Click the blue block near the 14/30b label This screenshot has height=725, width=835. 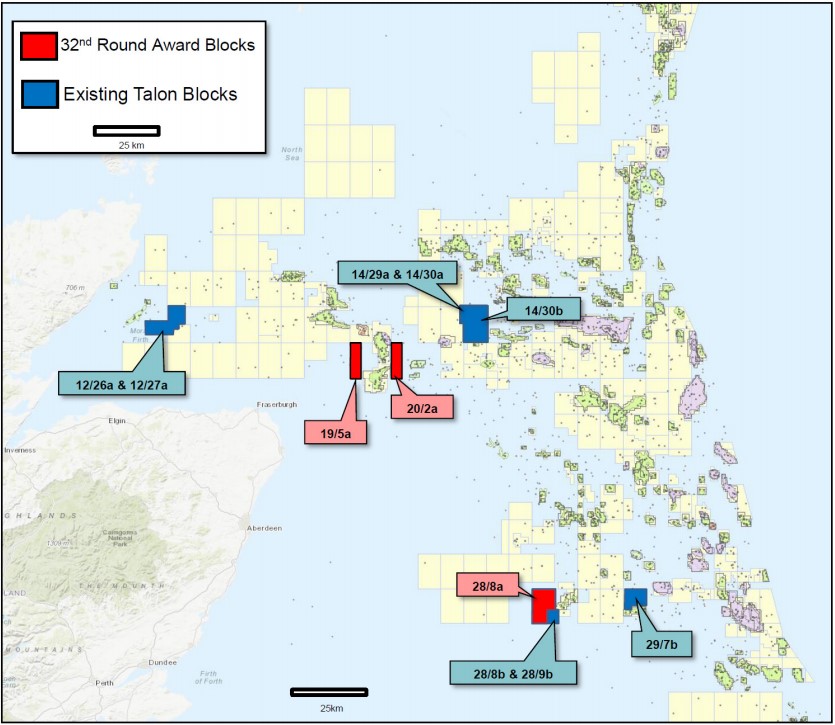pos(474,323)
